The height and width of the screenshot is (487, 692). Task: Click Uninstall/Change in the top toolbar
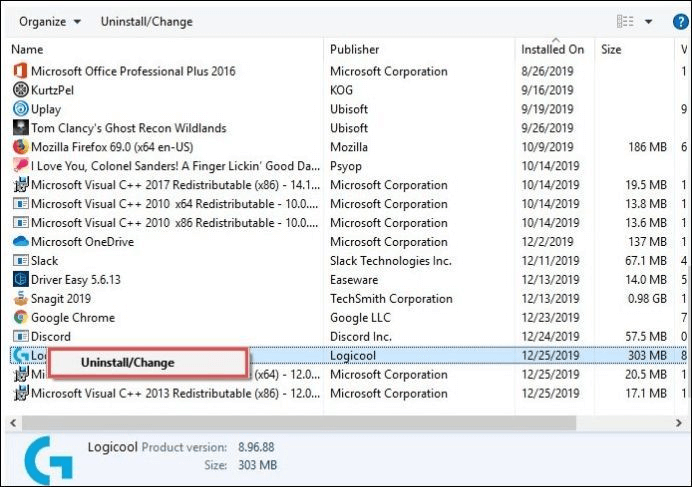pos(146,21)
